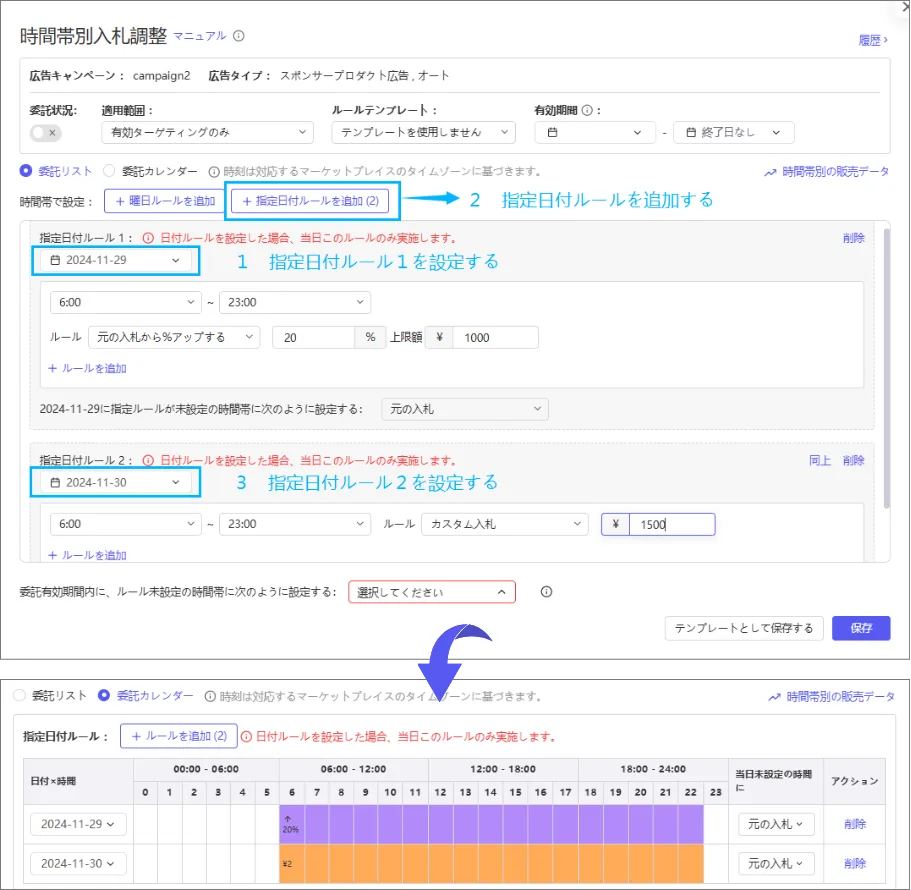Open 時間帯別の販売データ link in upper panel
The height and width of the screenshot is (890, 911).
tap(835, 171)
